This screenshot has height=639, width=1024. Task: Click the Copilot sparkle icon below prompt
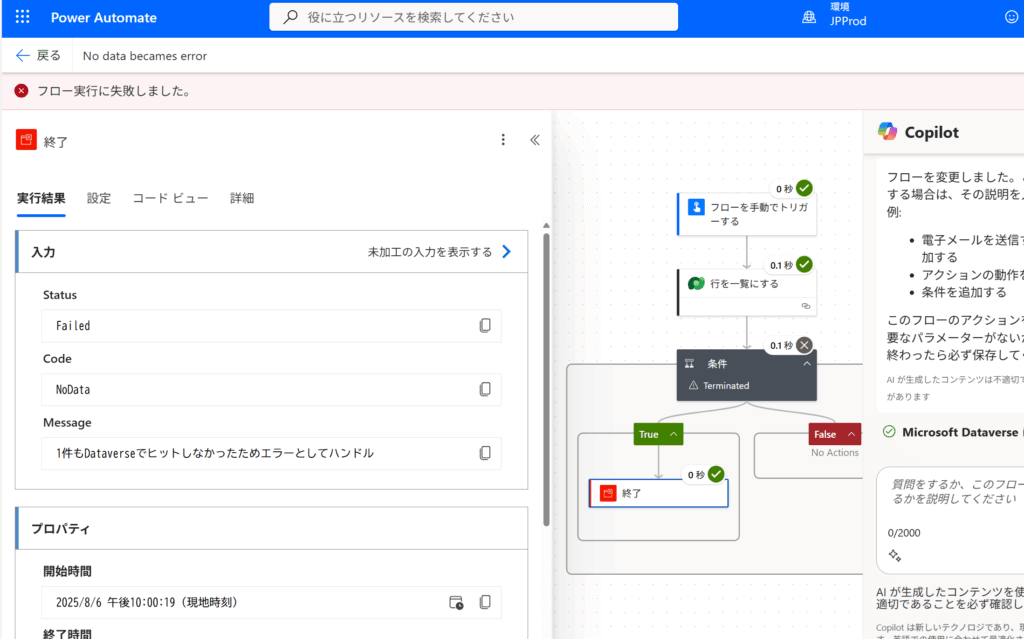point(895,556)
